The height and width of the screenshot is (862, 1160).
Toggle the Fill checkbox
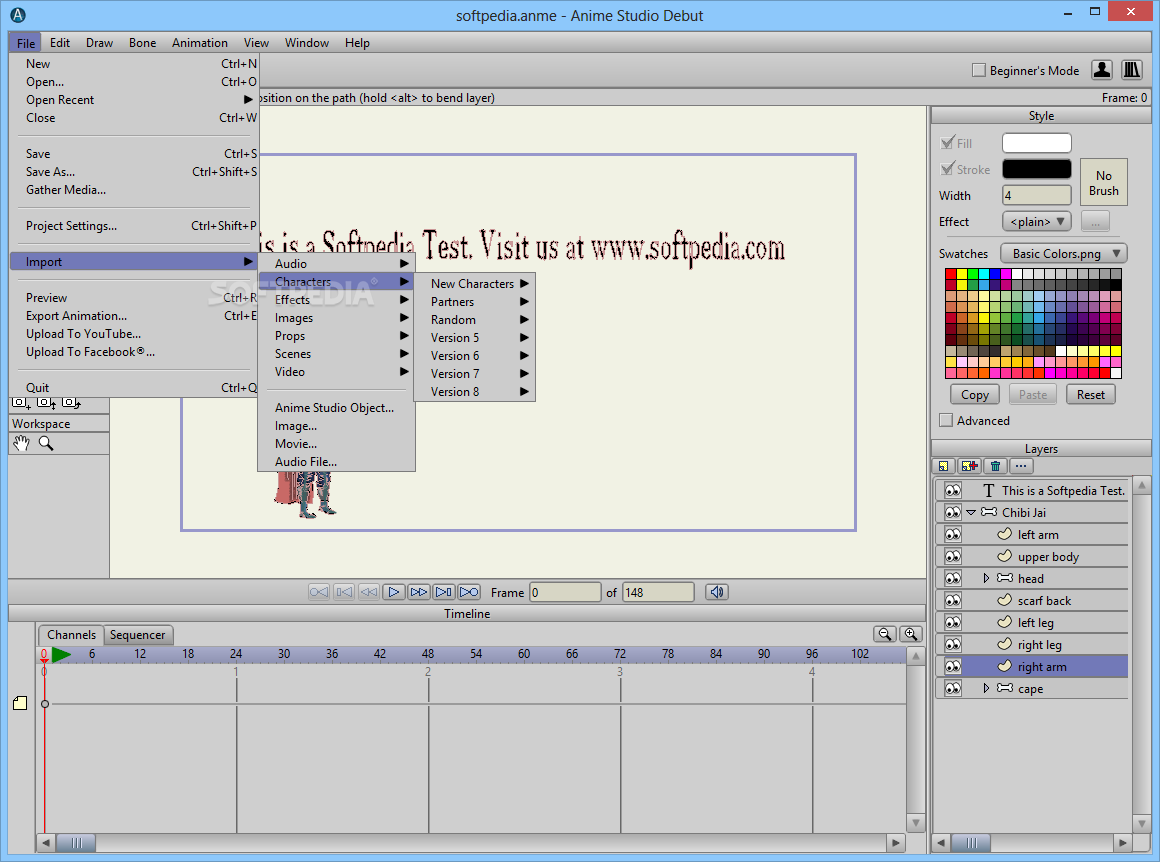coord(947,143)
